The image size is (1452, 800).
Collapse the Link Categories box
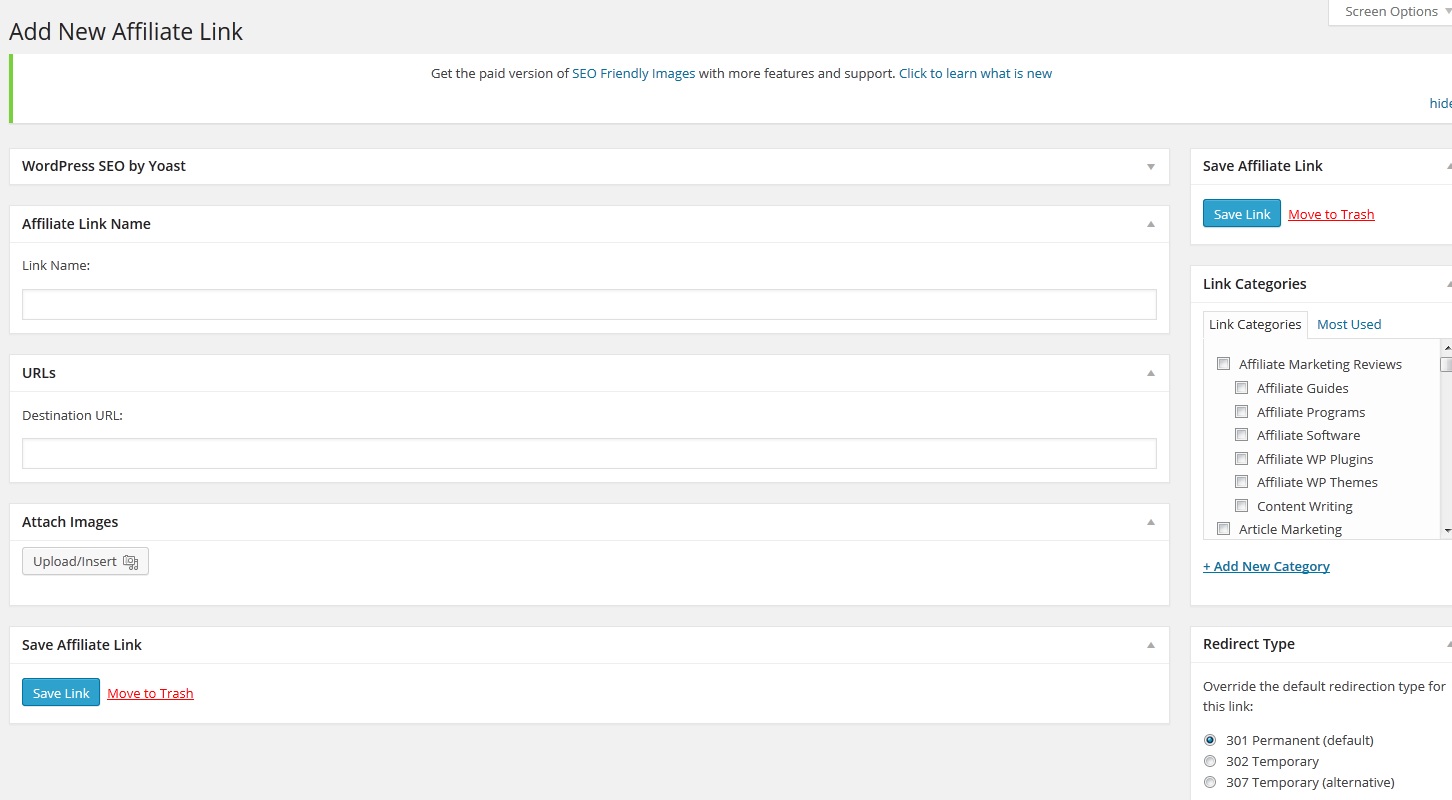point(1448,284)
